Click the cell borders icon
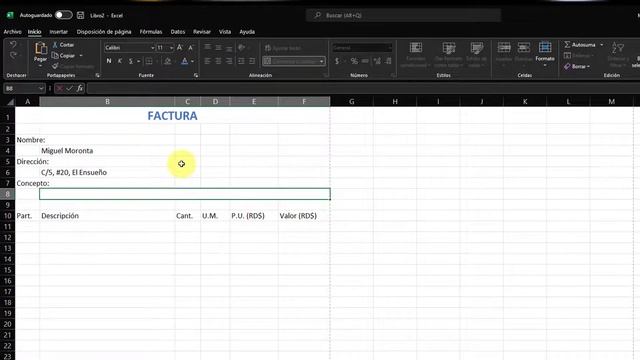 click(x=149, y=61)
